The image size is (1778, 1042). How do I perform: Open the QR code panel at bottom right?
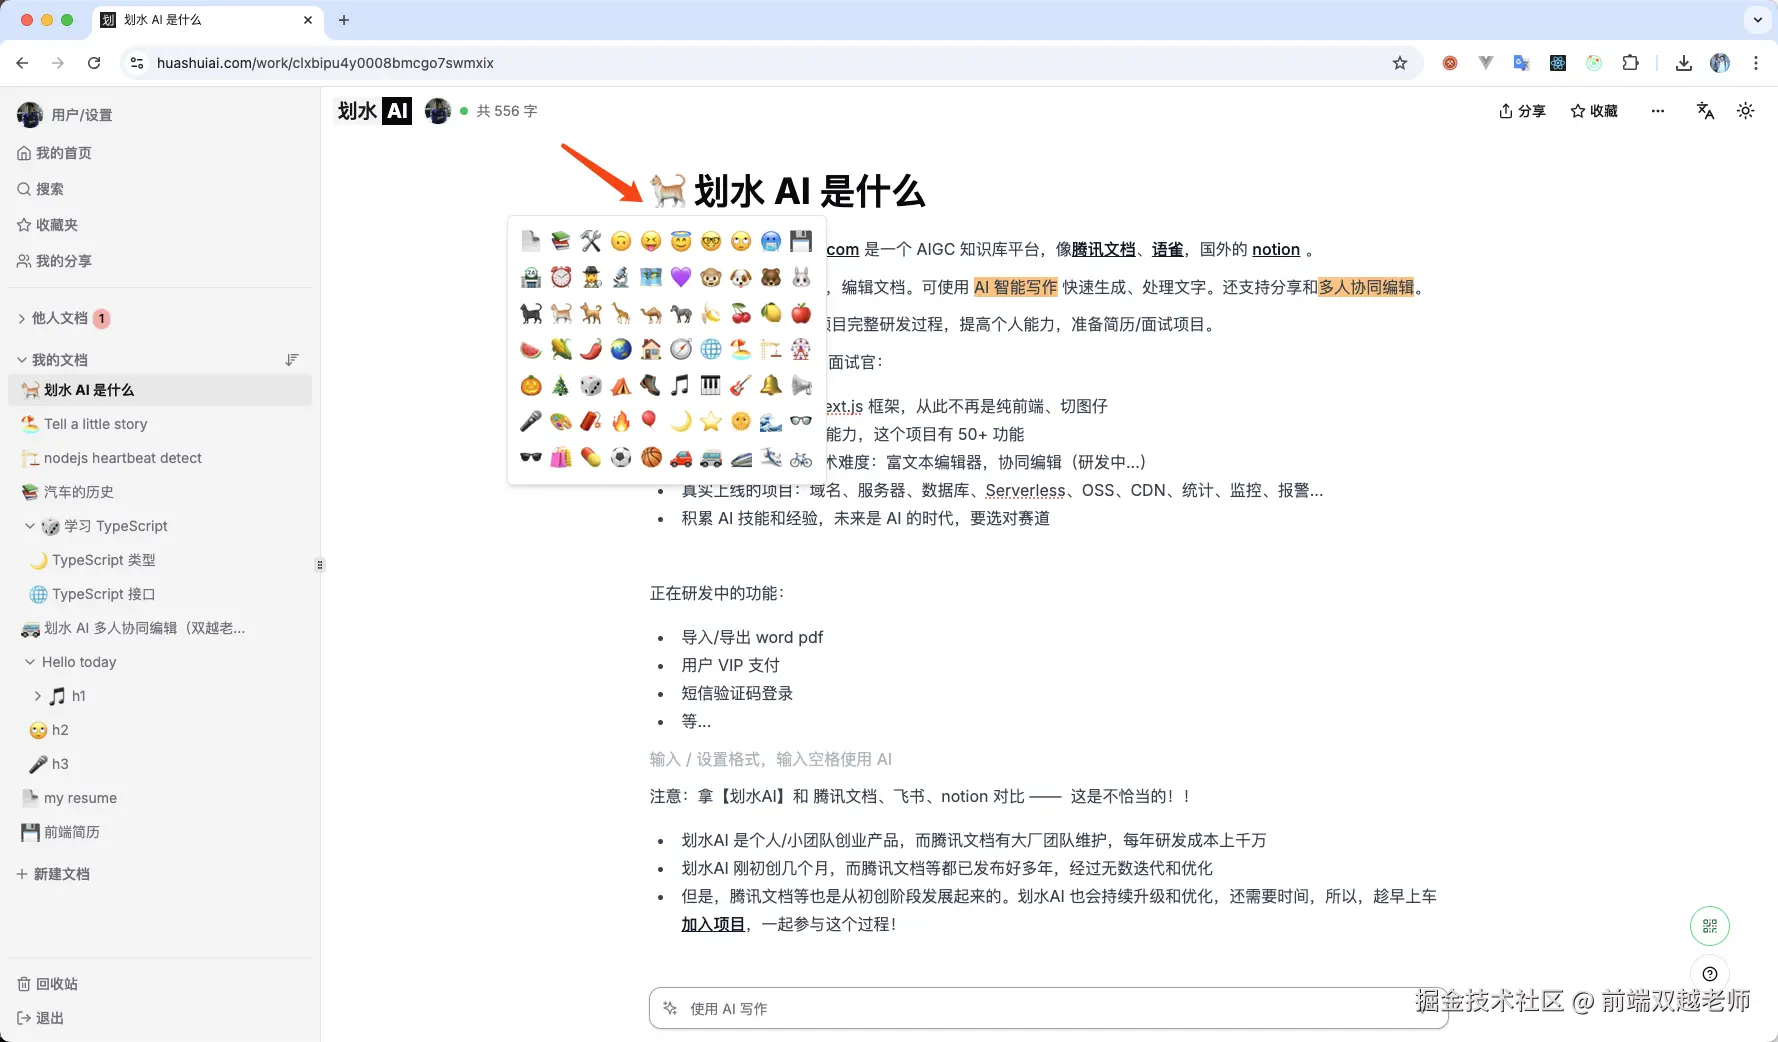pyautogui.click(x=1709, y=926)
